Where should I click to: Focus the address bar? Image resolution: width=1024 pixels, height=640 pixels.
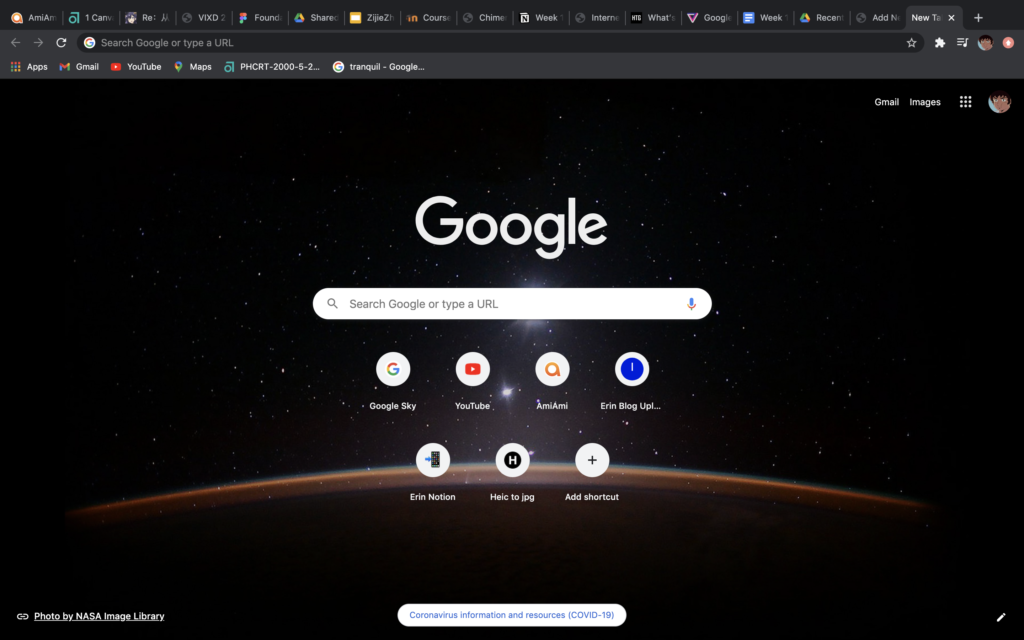(500, 42)
